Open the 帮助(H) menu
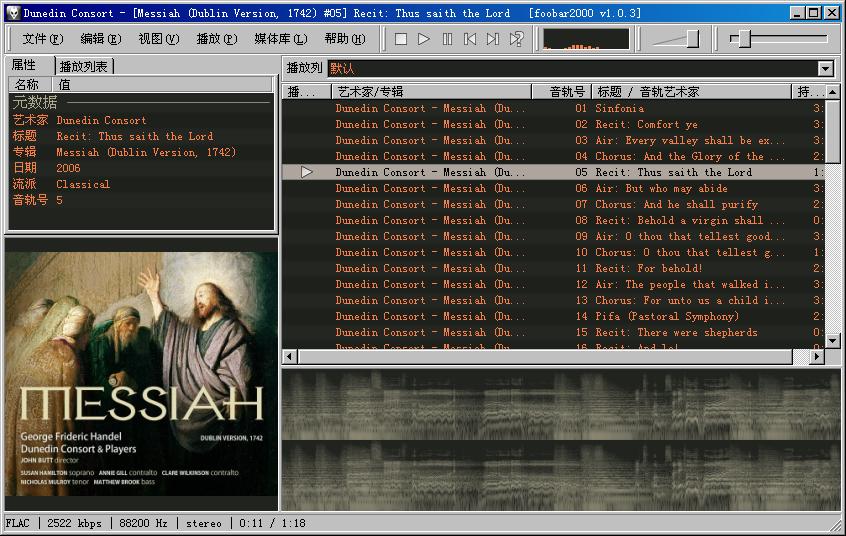Viewport: 846px width, 536px height. (345, 39)
